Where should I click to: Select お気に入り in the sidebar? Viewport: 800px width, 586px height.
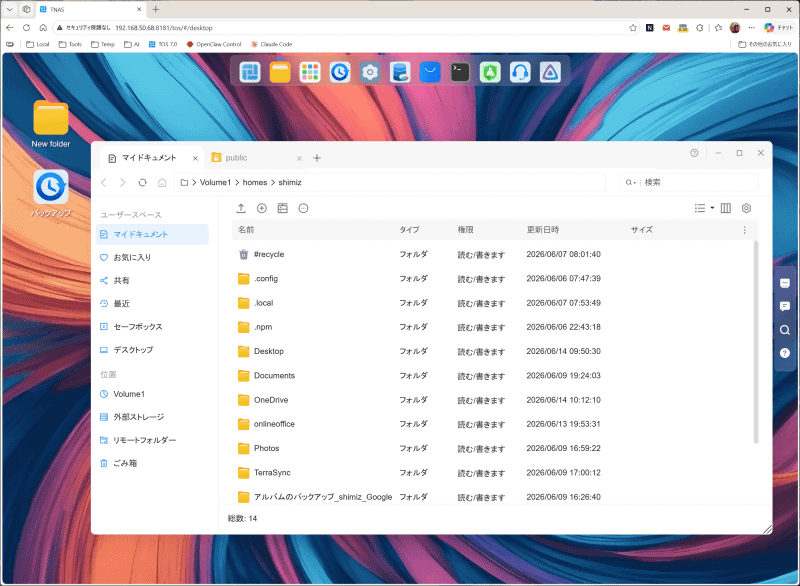click(x=152, y=258)
